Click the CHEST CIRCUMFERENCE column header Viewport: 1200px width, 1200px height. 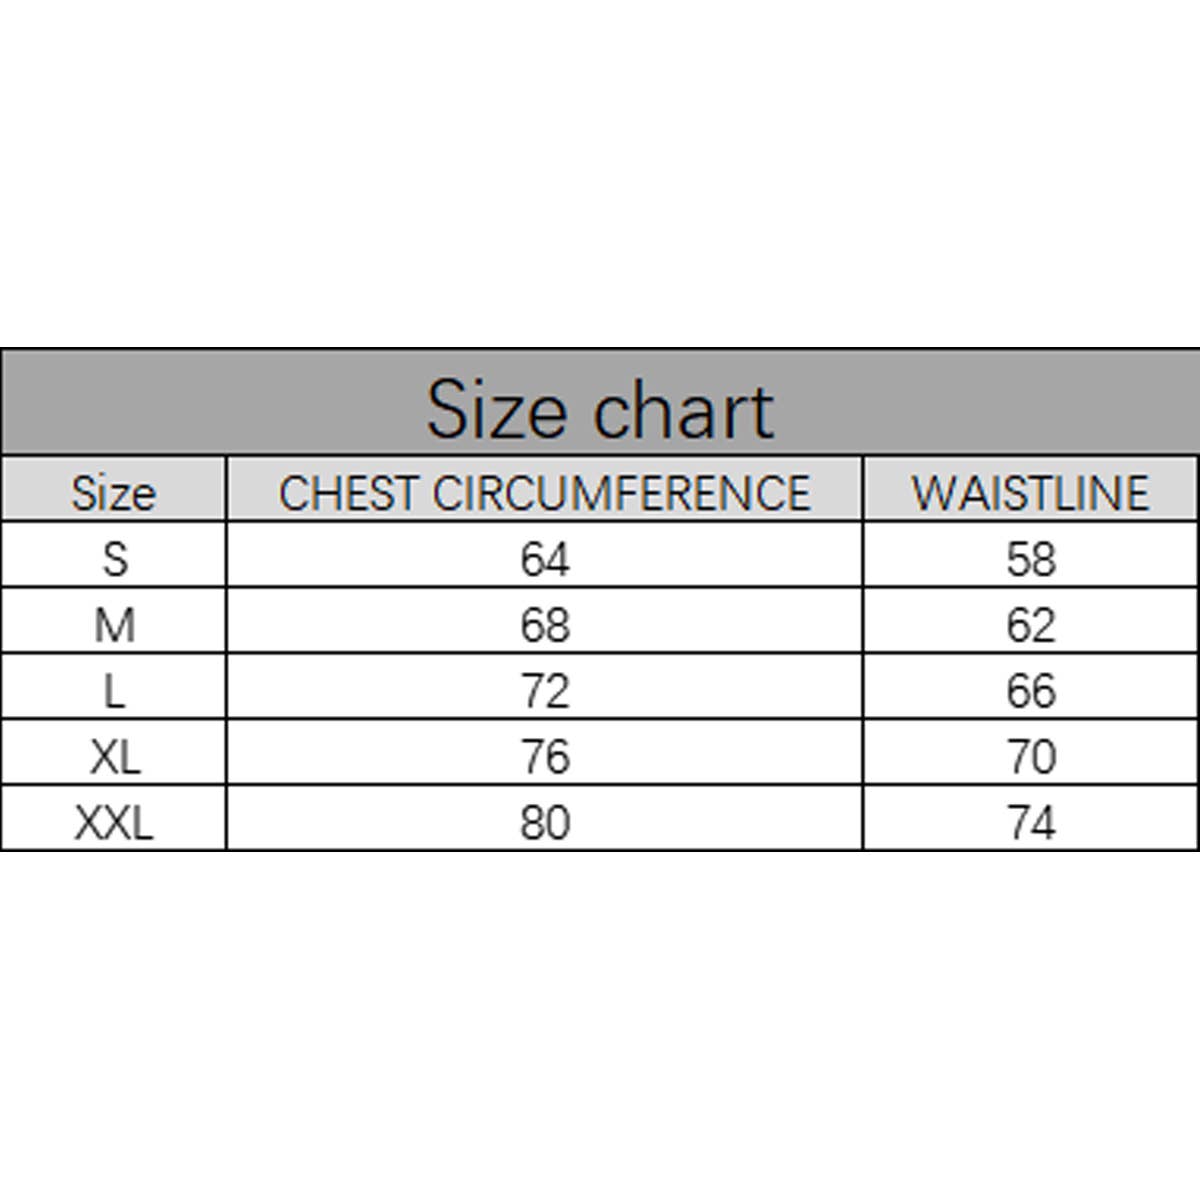coord(544,493)
